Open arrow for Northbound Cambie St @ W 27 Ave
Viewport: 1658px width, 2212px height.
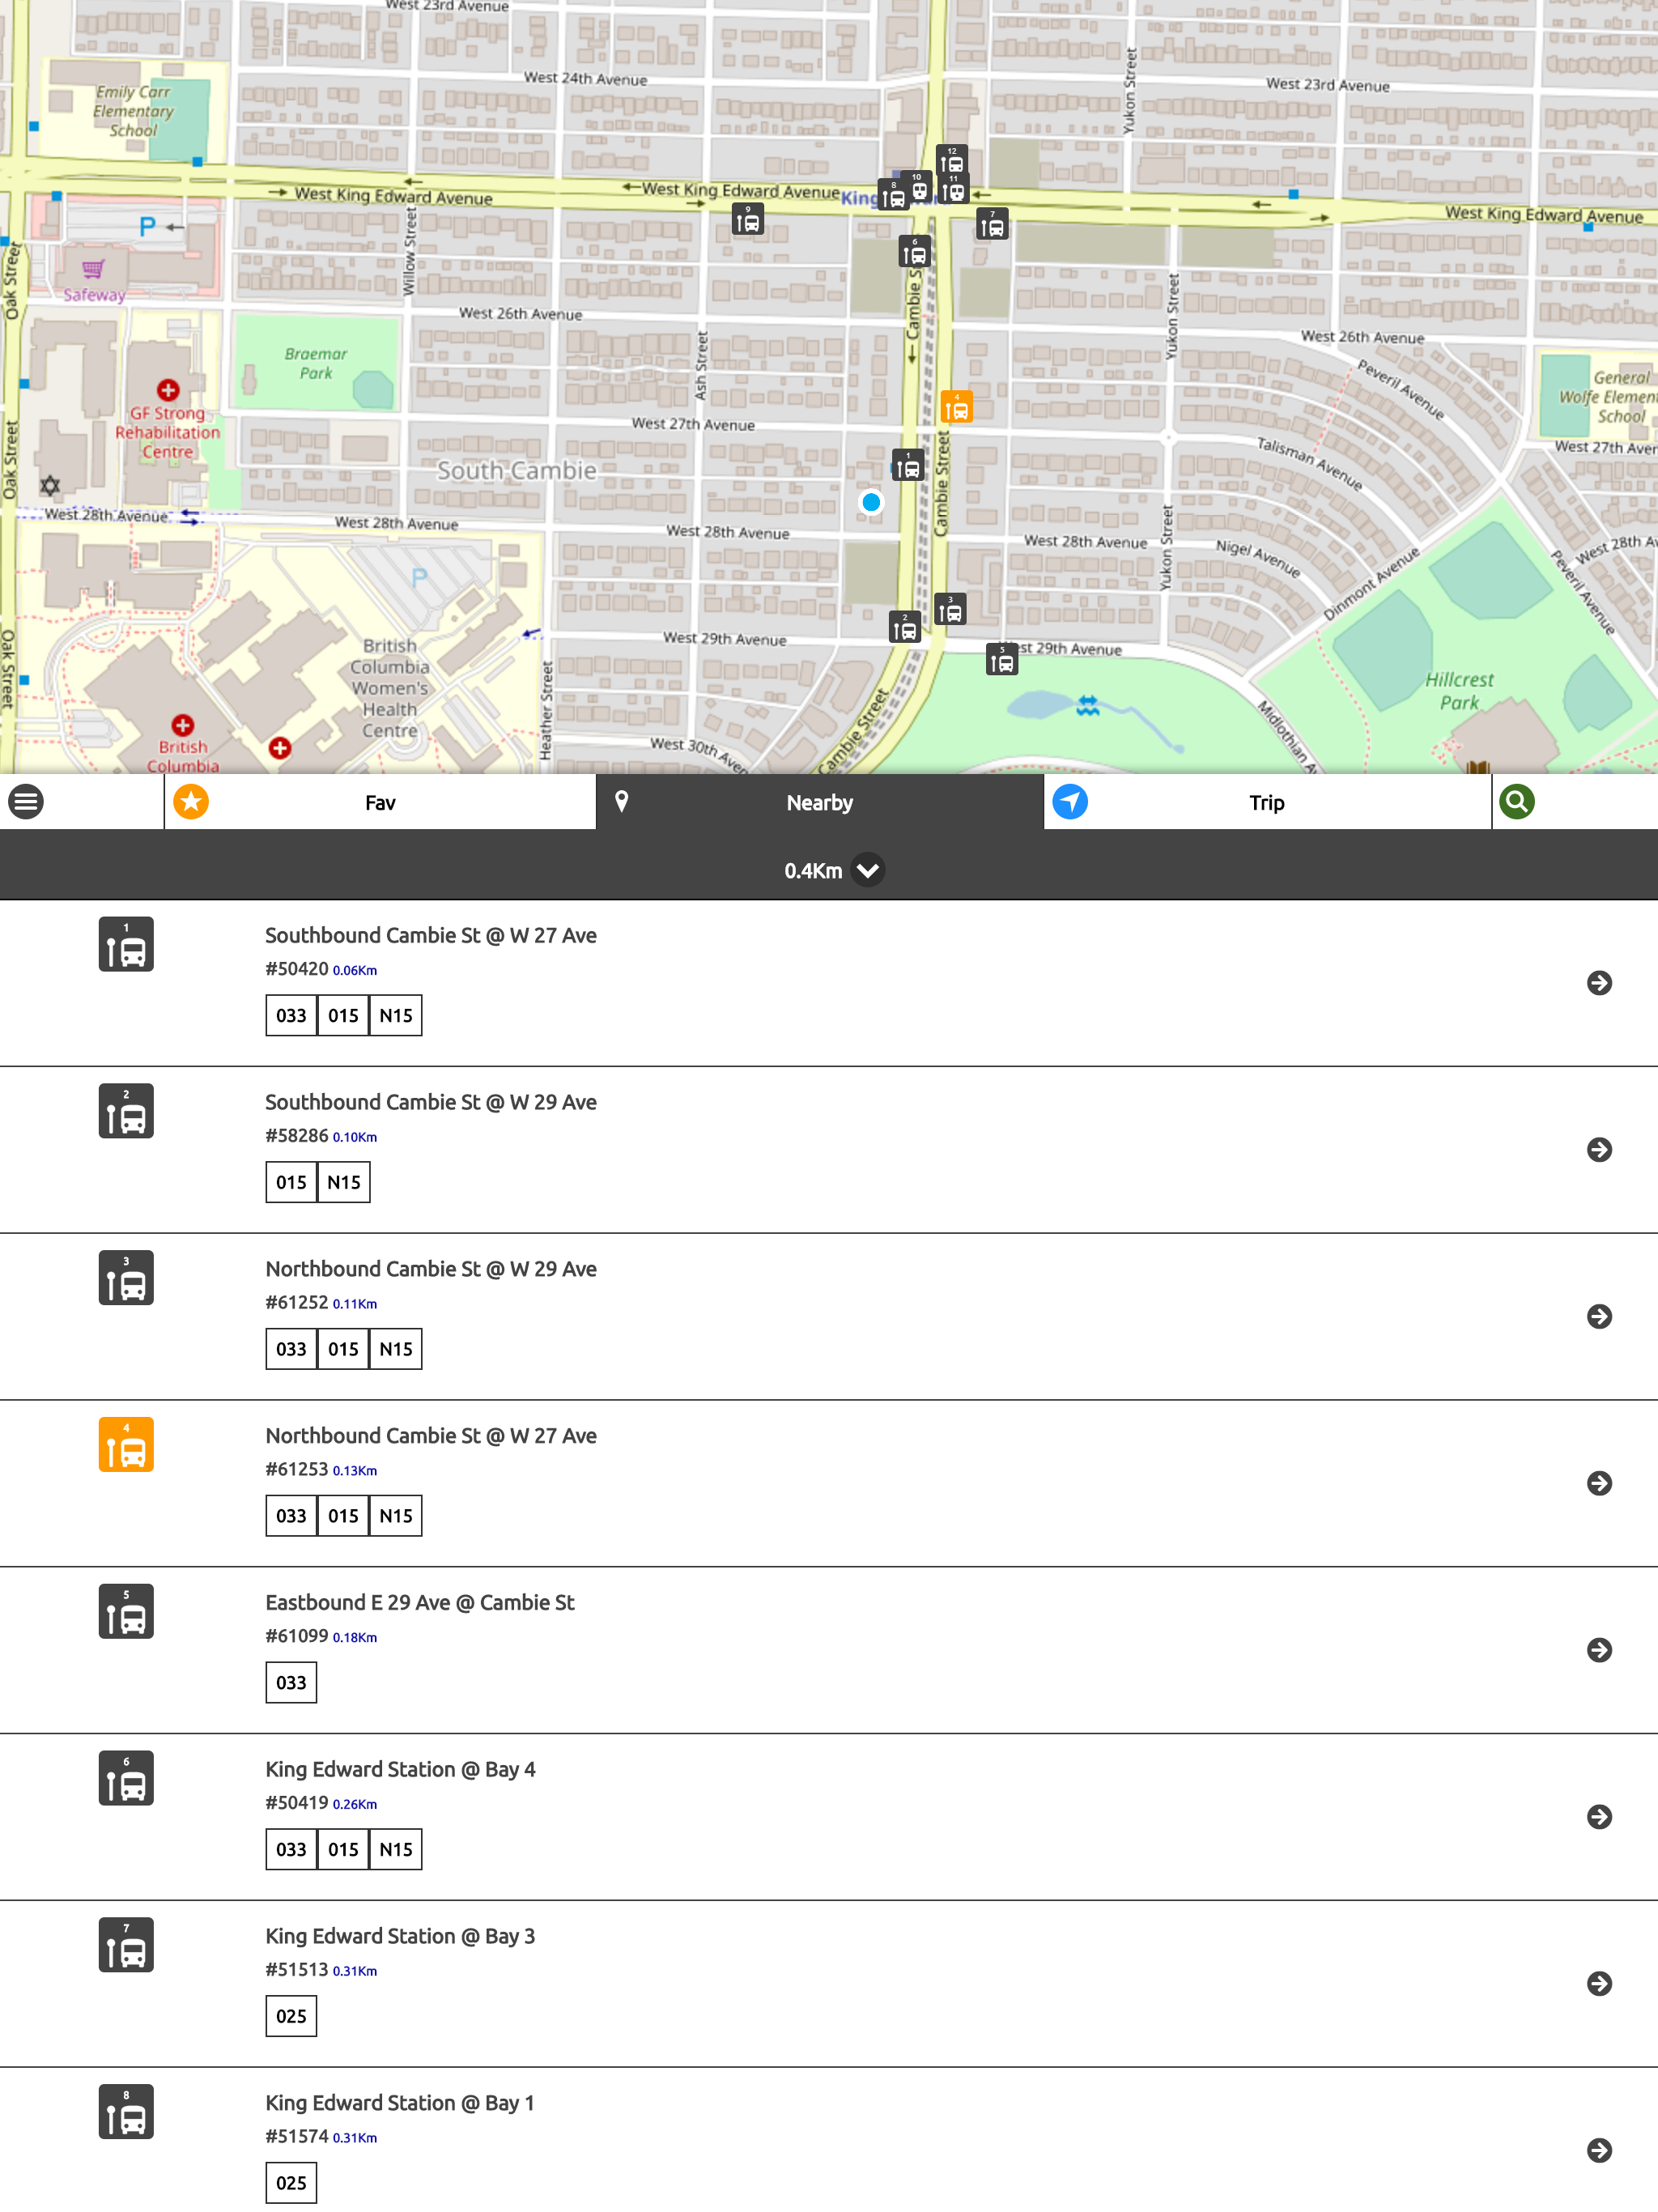point(1599,1483)
